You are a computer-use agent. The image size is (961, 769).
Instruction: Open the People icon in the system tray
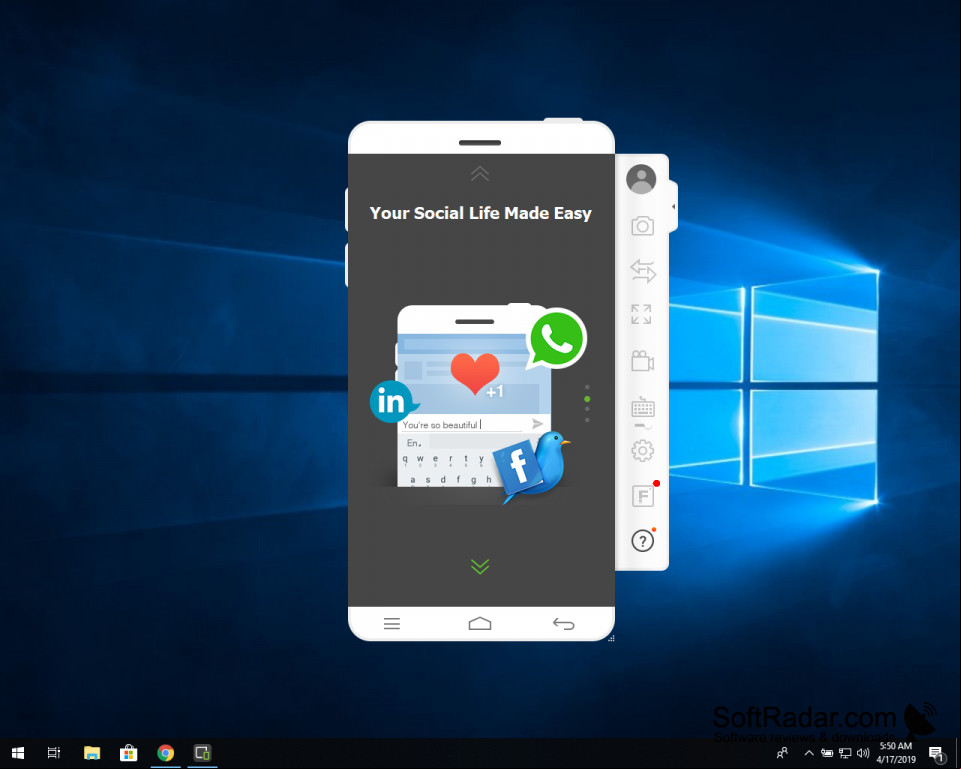pyautogui.click(x=783, y=753)
